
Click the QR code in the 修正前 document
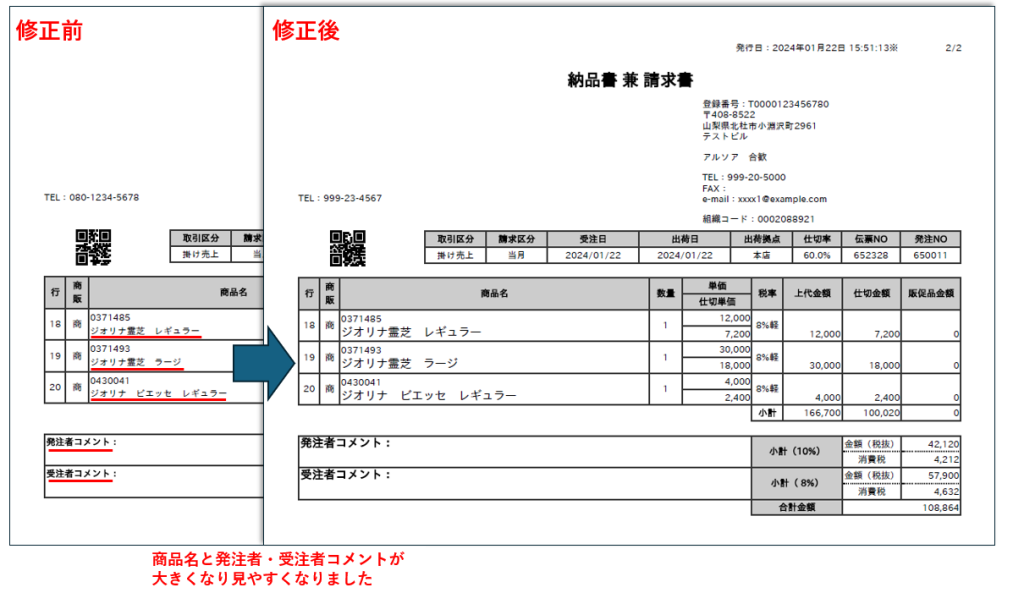(x=93, y=247)
